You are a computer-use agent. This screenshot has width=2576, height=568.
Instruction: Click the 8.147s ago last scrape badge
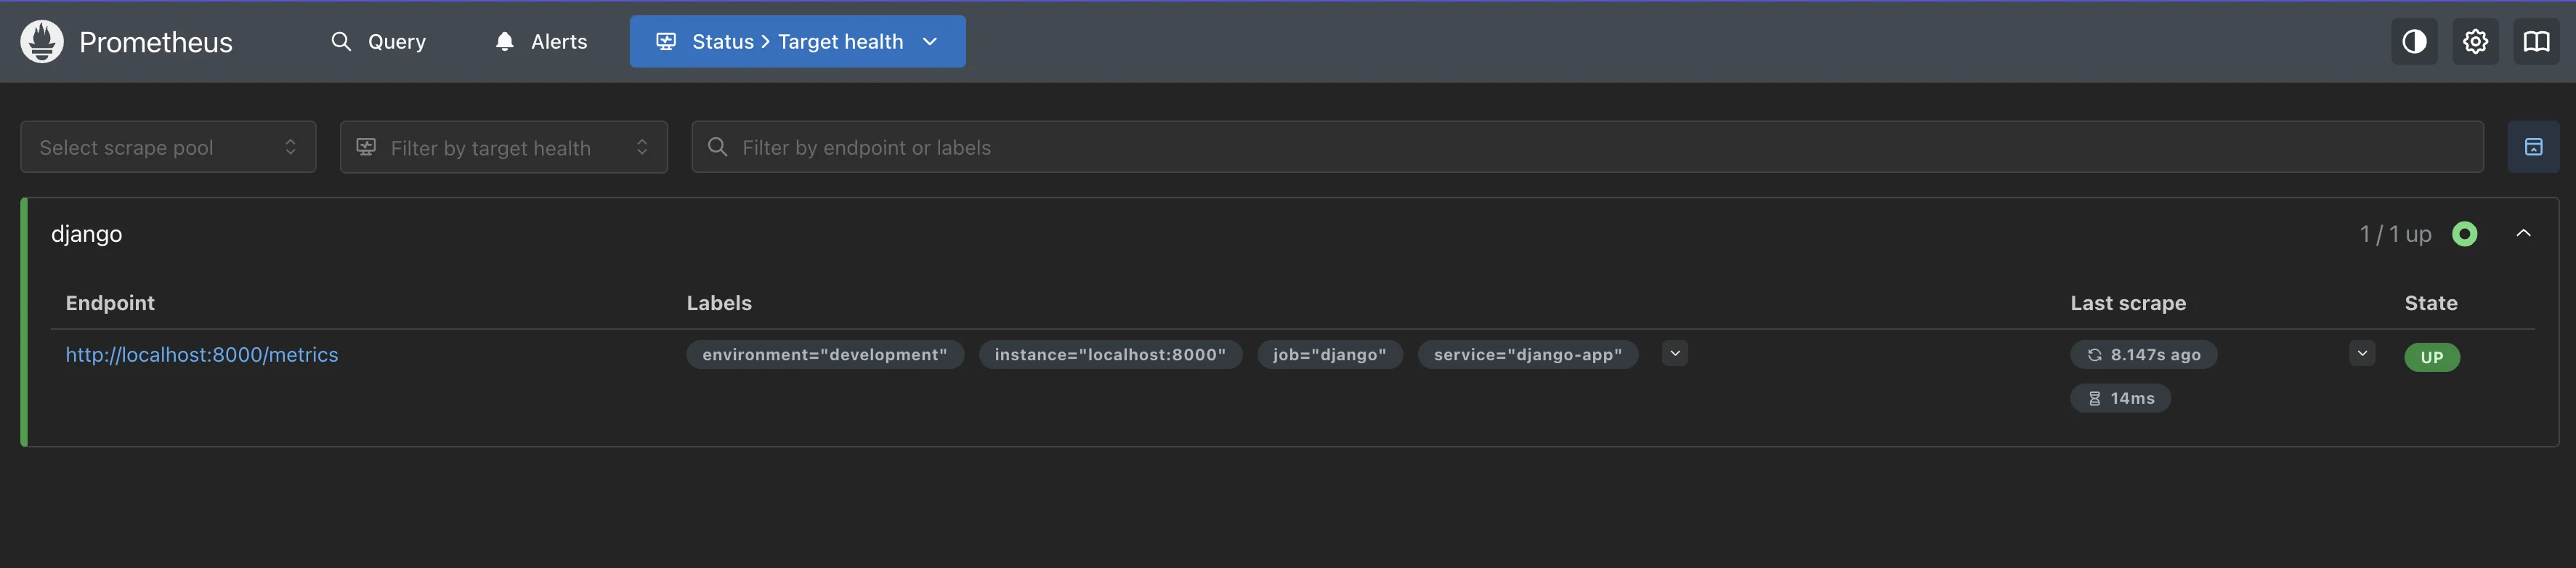[2143, 355]
